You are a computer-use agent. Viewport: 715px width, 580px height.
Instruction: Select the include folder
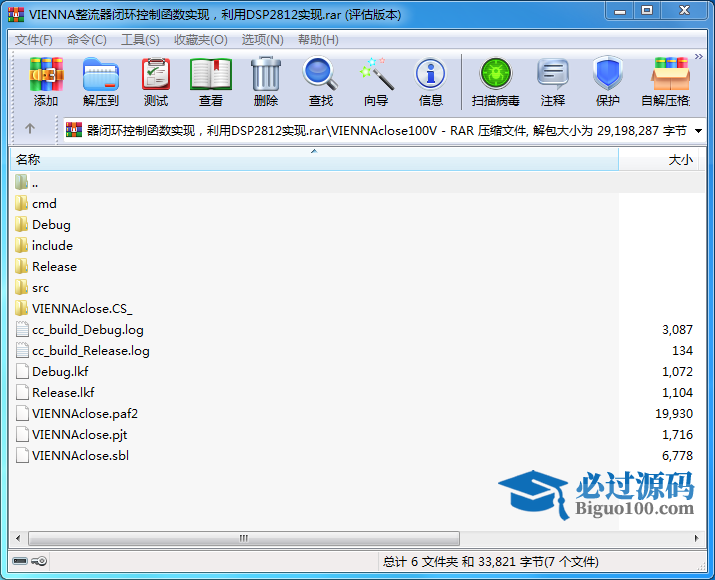pos(44,246)
